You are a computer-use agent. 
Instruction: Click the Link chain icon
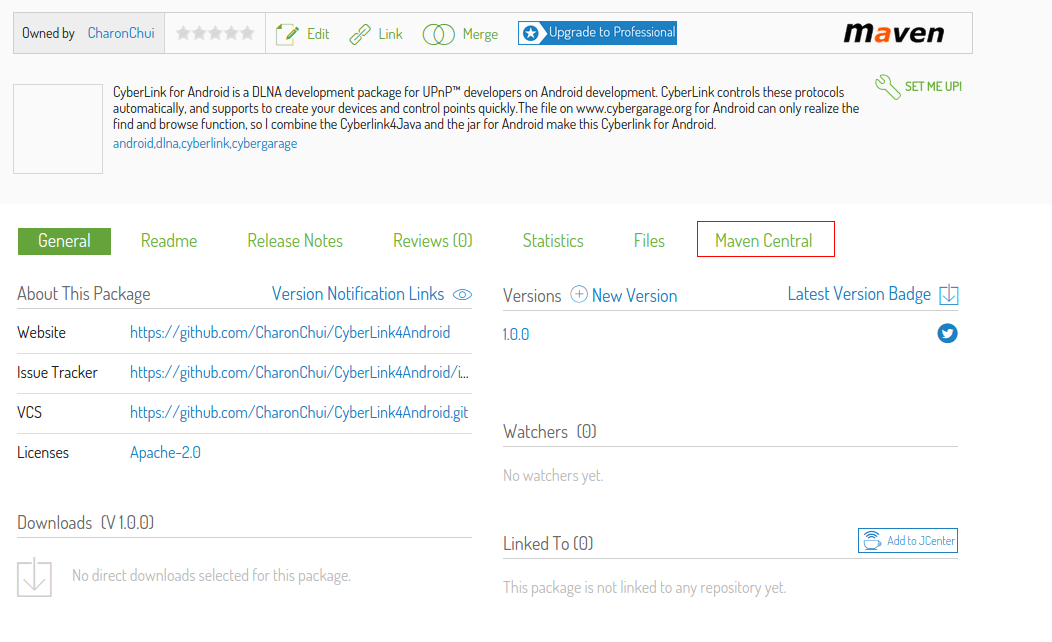[x=360, y=34]
